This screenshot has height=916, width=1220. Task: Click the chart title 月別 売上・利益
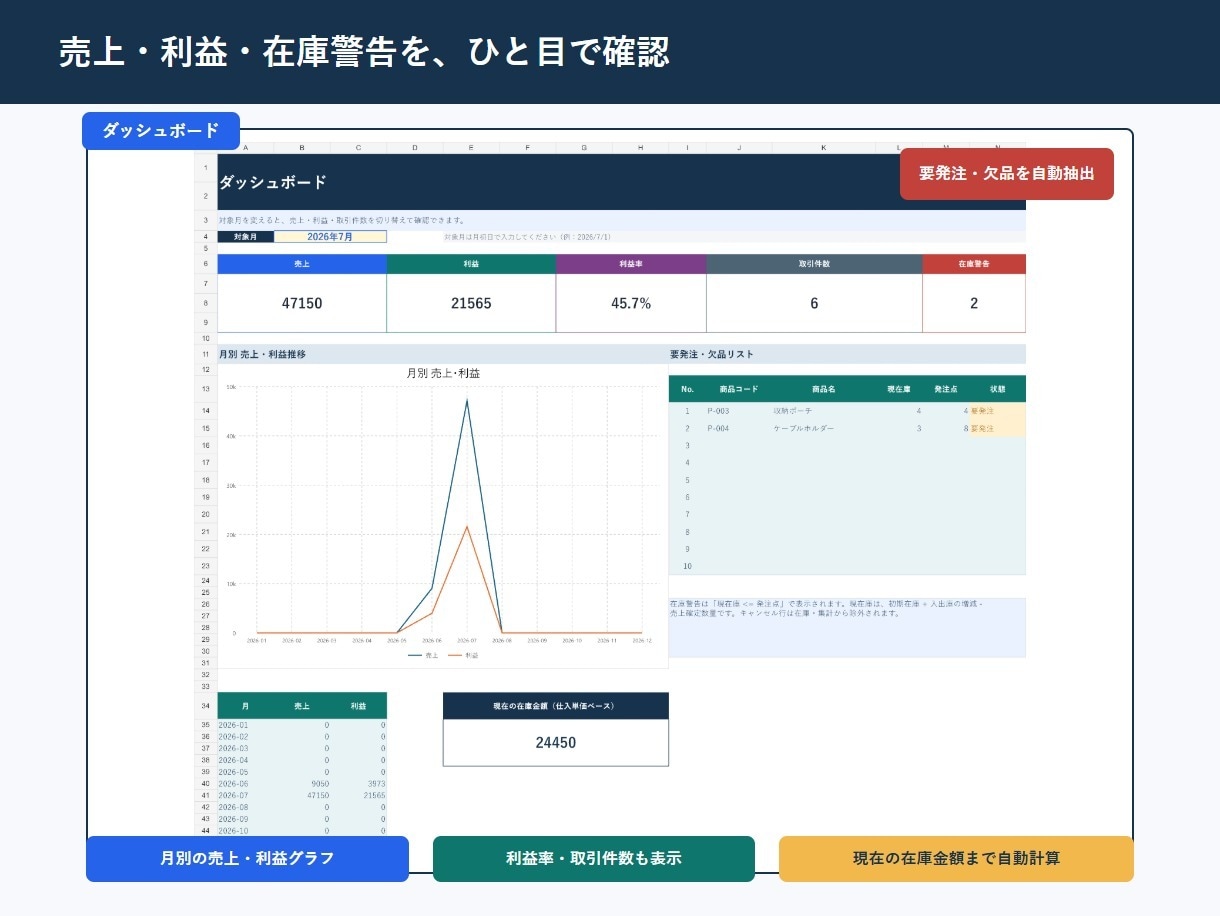click(x=443, y=373)
